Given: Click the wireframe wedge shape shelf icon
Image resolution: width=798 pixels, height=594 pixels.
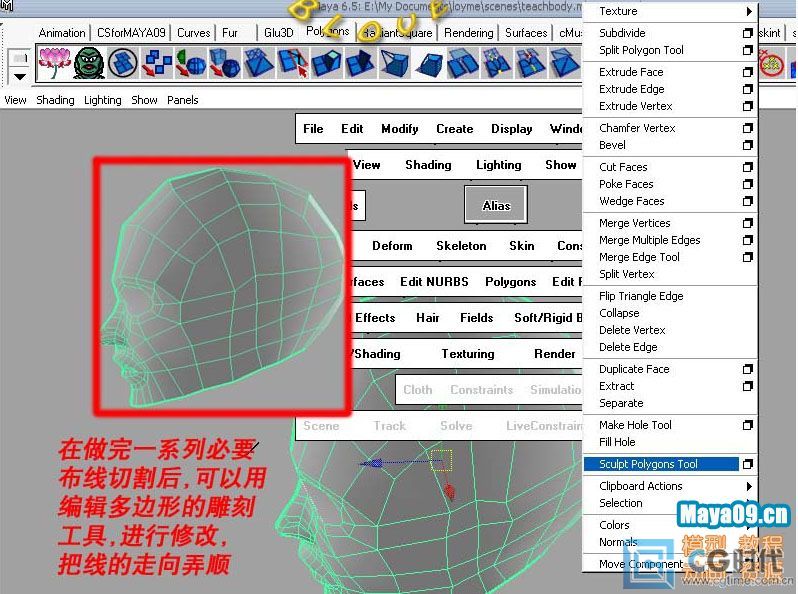Looking at the screenshot, I should [x=394, y=63].
